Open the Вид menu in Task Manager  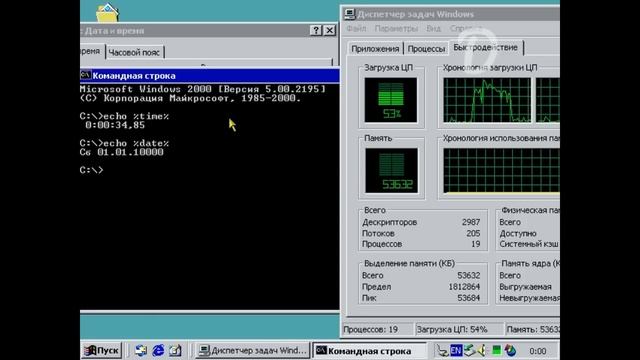(433, 29)
